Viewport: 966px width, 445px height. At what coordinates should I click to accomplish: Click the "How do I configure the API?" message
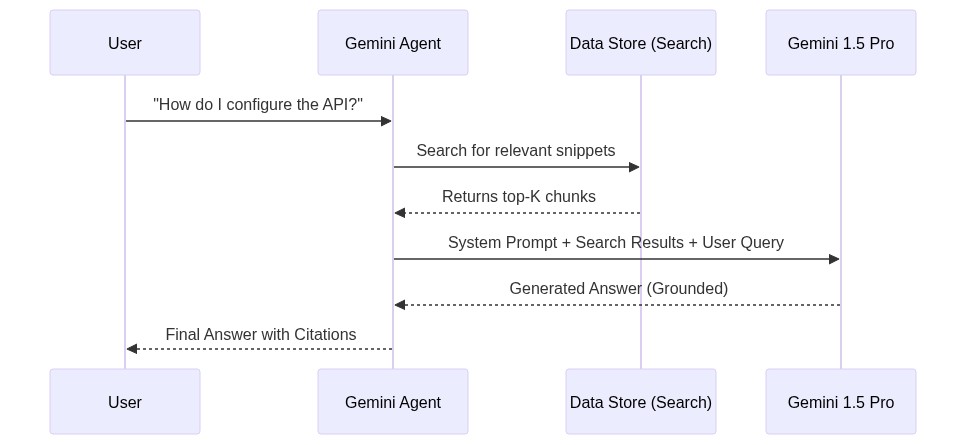coord(258,105)
